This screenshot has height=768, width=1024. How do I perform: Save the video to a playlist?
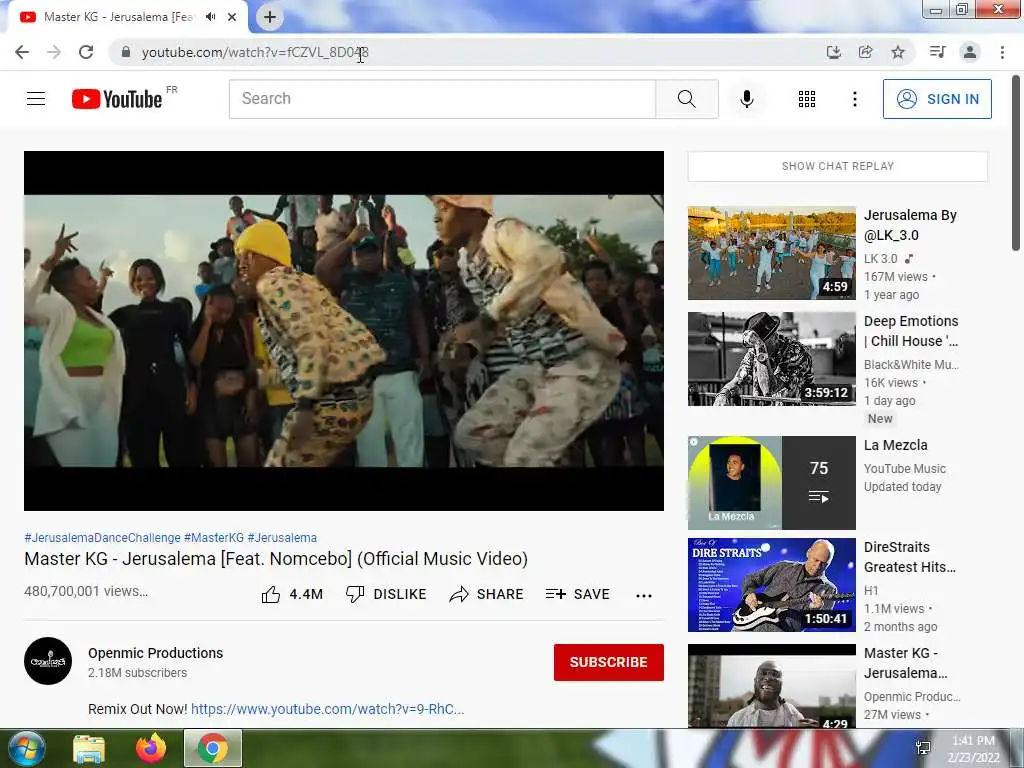click(x=578, y=594)
